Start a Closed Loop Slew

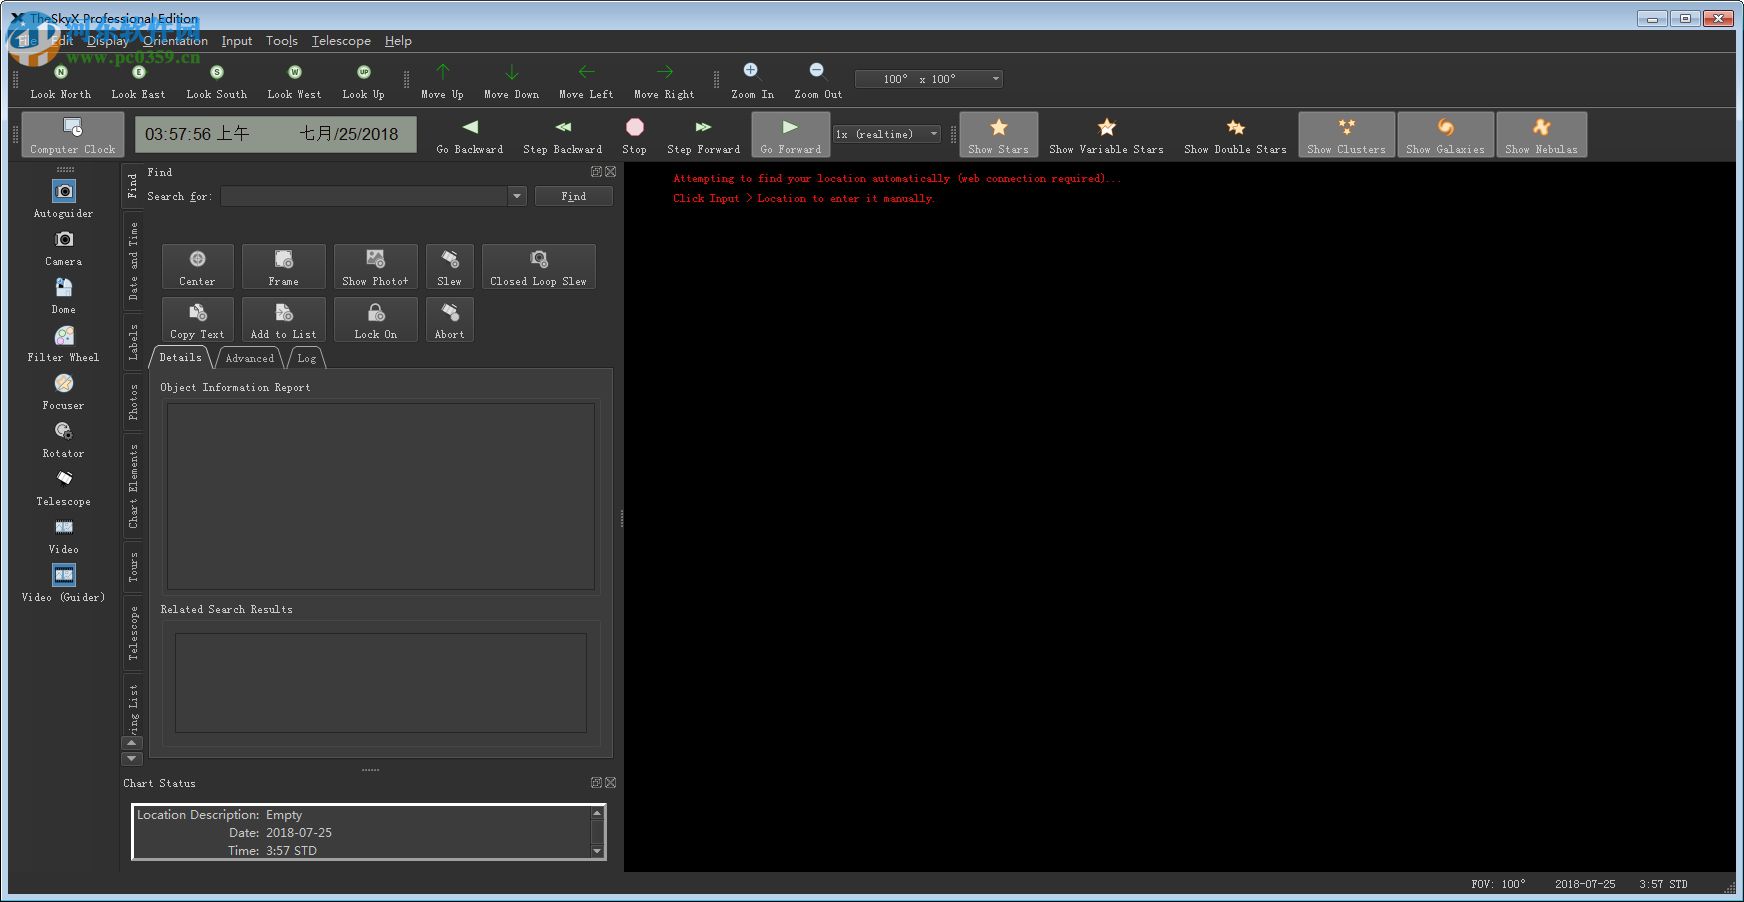click(x=538, y=267)
